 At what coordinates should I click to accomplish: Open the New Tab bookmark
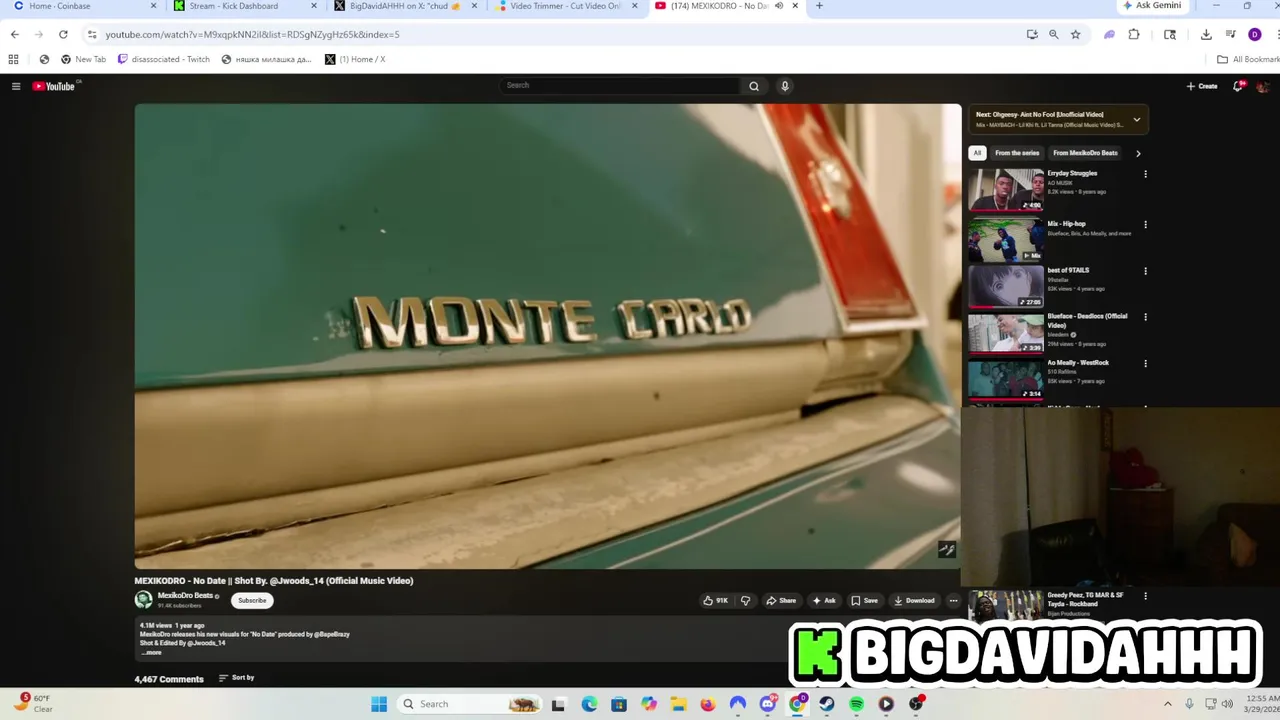(x=83, y=59)
